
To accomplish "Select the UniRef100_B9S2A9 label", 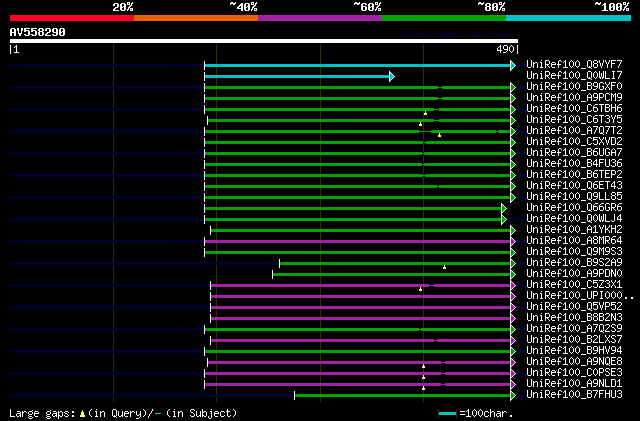I will click(574, 263).
